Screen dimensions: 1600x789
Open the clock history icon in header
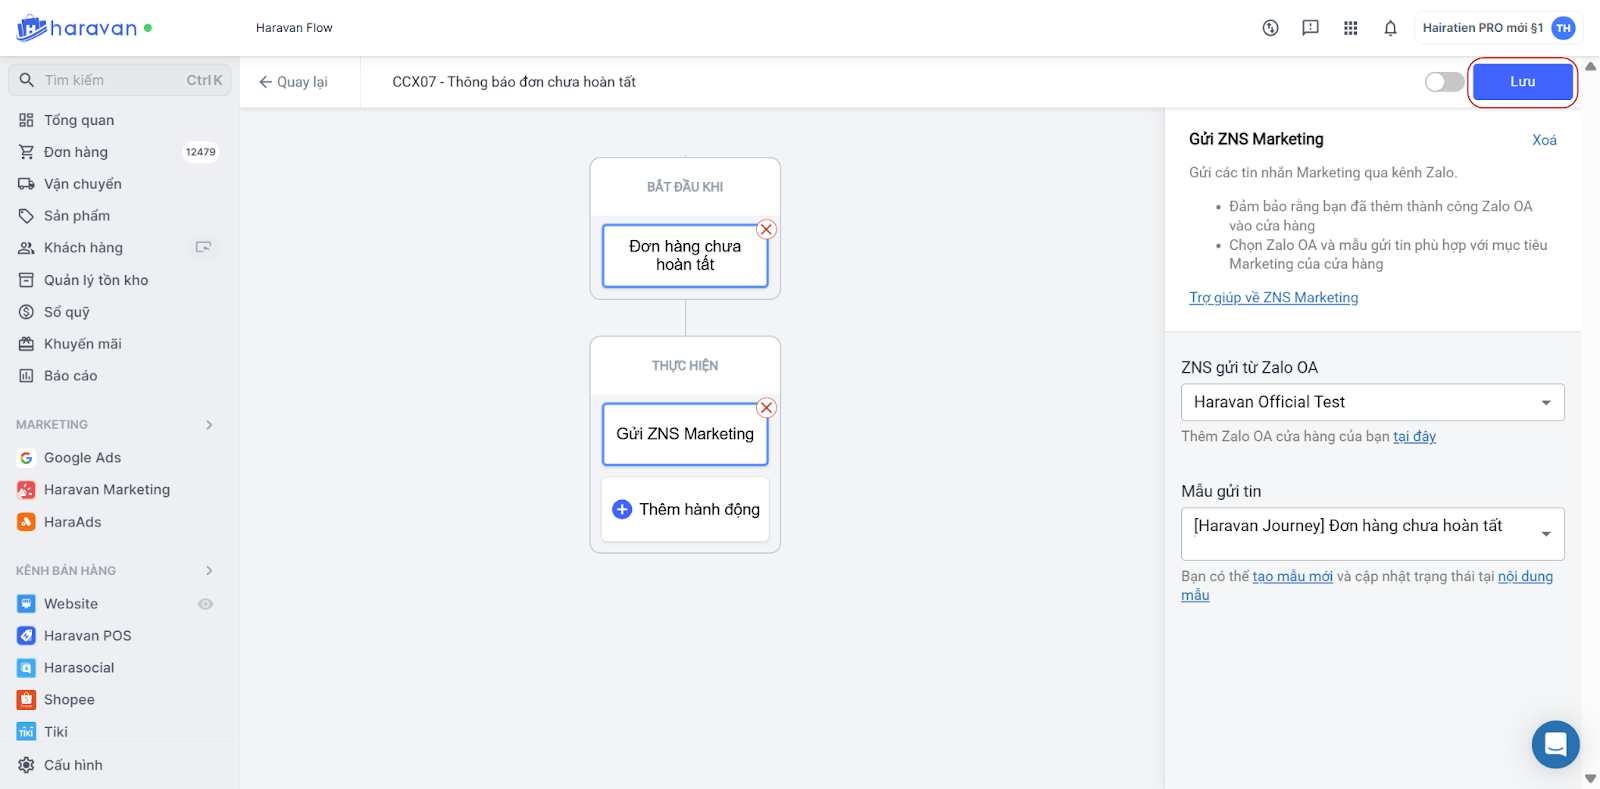(1270, 28)
